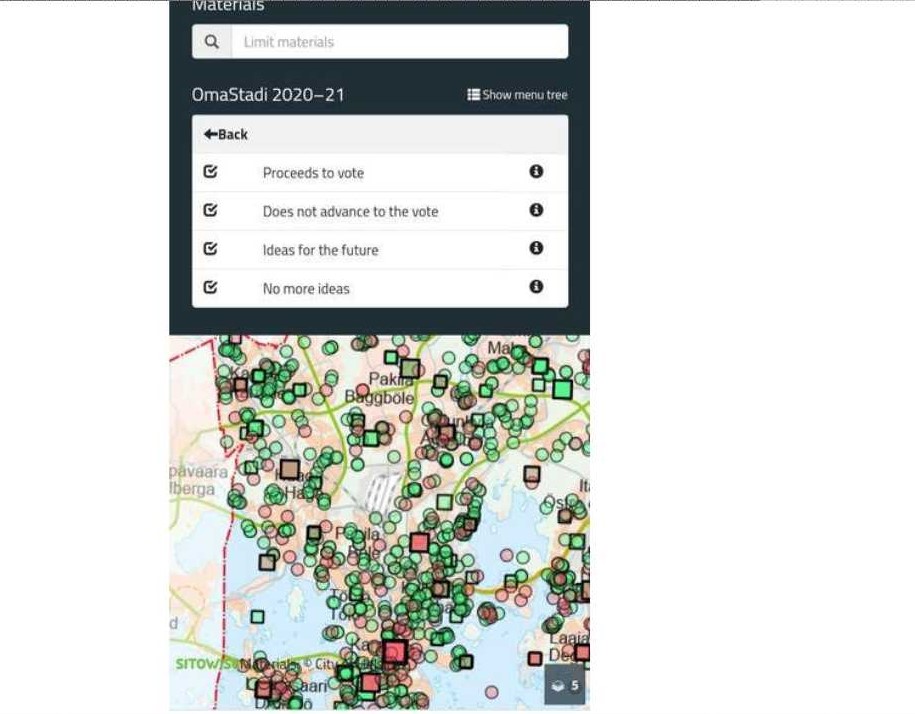
Task: Select the large brown square map marker
Action: (290, 469)
